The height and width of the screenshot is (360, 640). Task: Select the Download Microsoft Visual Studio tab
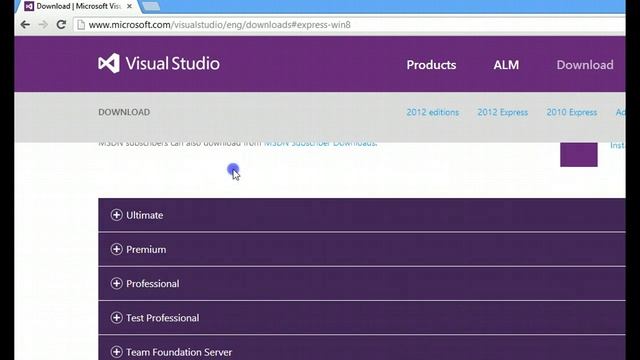point(78,6)
